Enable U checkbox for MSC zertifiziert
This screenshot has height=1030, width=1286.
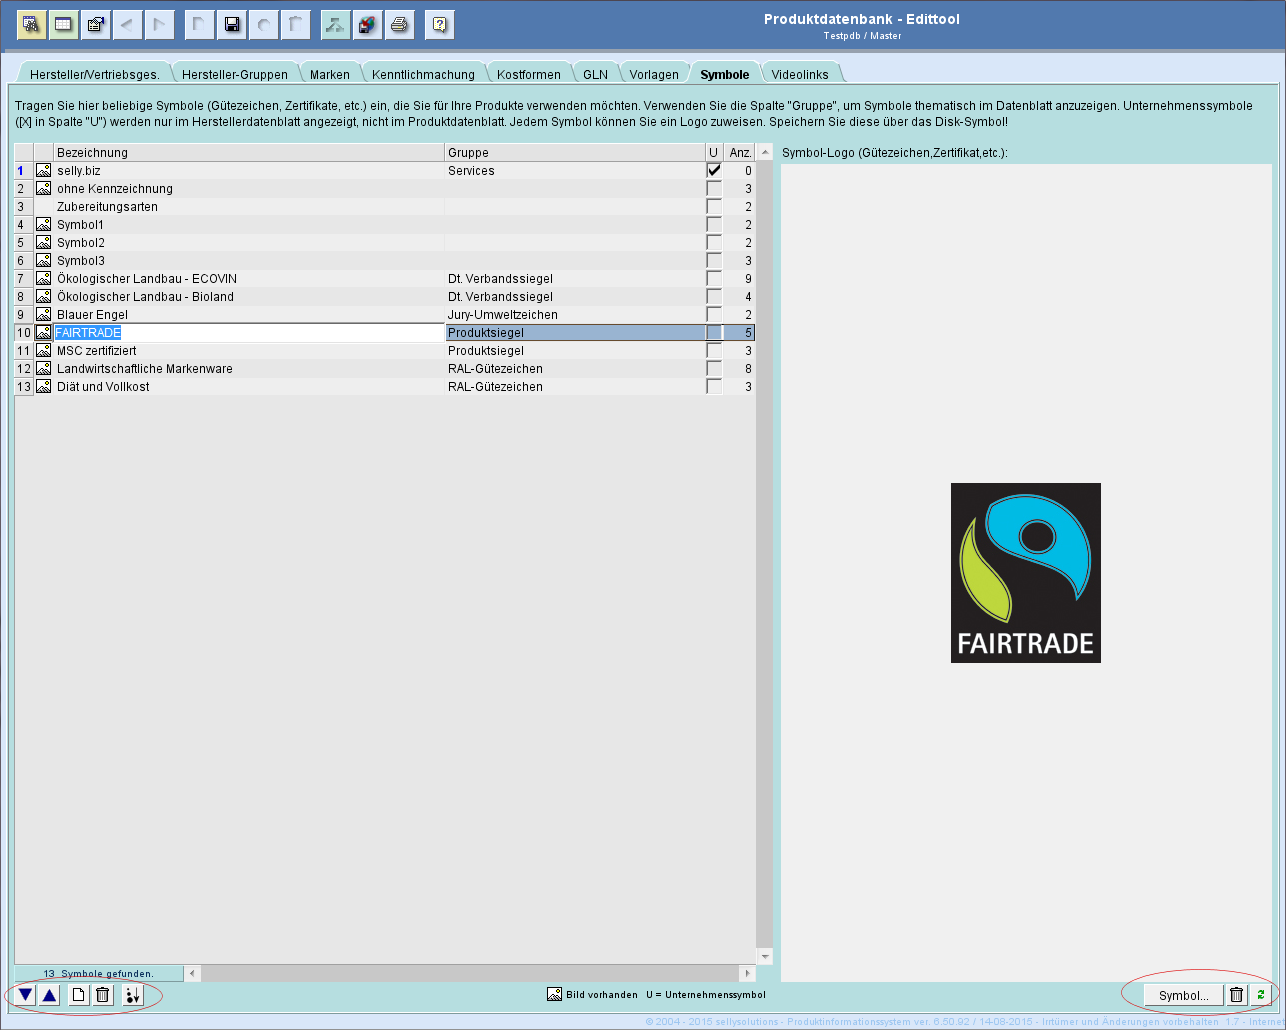[x=713, y=351]
